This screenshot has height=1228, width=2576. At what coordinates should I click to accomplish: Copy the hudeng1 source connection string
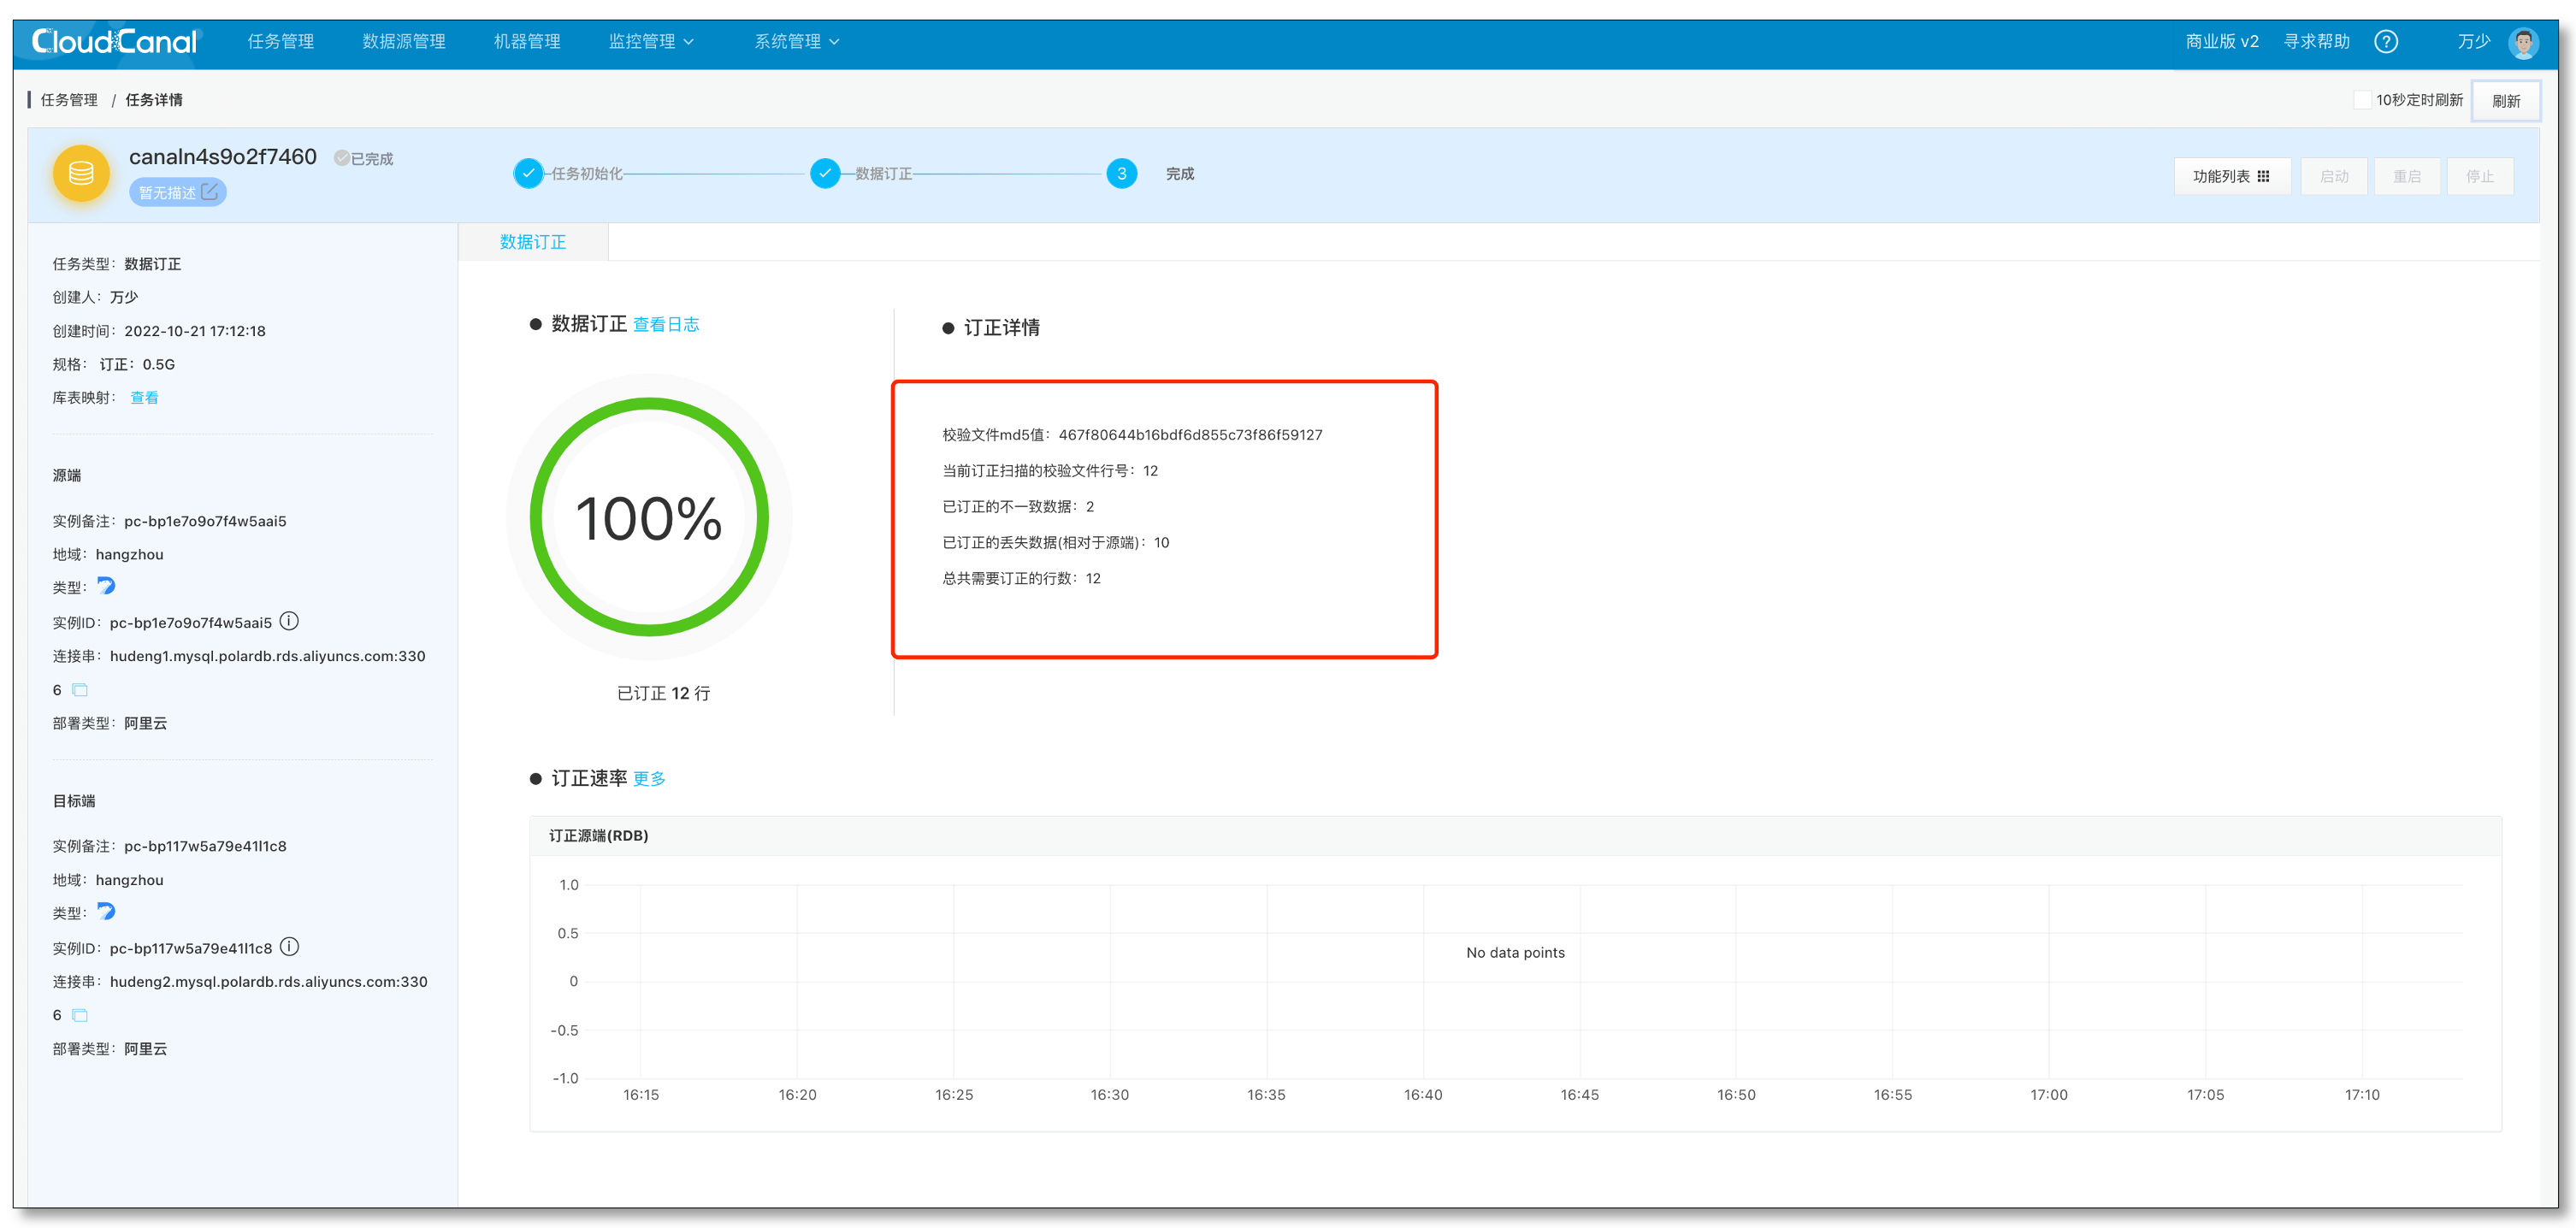tap(80, 690)
